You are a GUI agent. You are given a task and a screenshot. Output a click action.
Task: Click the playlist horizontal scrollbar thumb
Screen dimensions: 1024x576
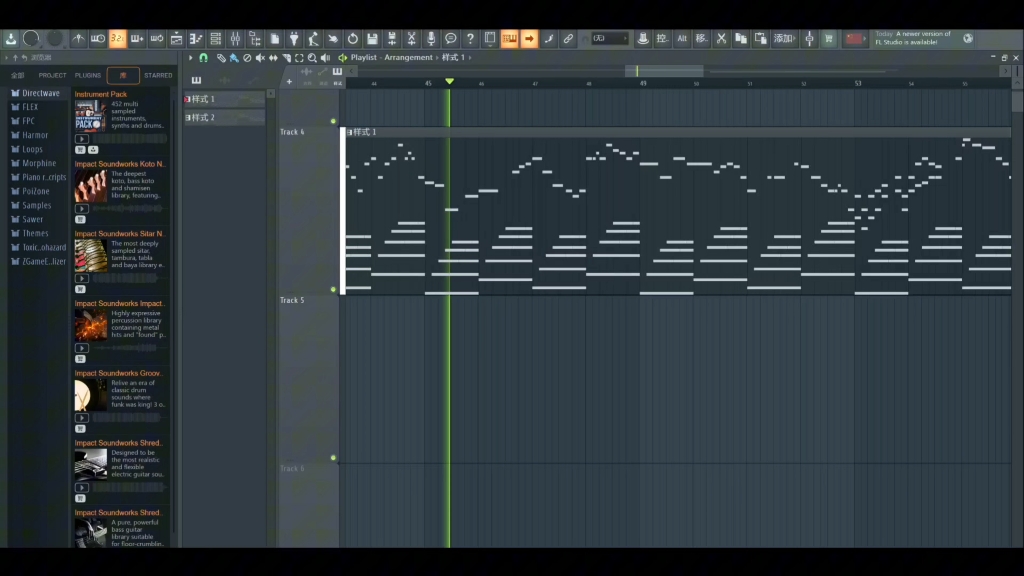[x=664, y=71]
